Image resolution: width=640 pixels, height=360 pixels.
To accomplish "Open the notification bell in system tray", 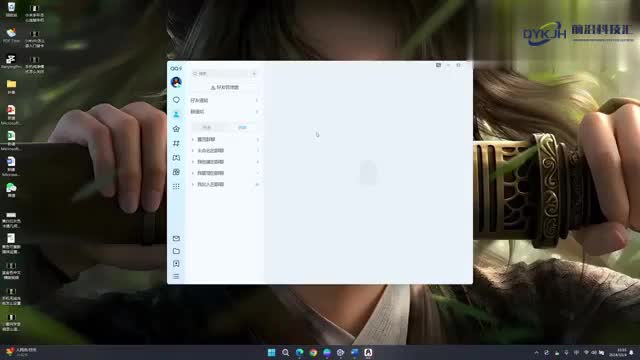I will (631, 353).
